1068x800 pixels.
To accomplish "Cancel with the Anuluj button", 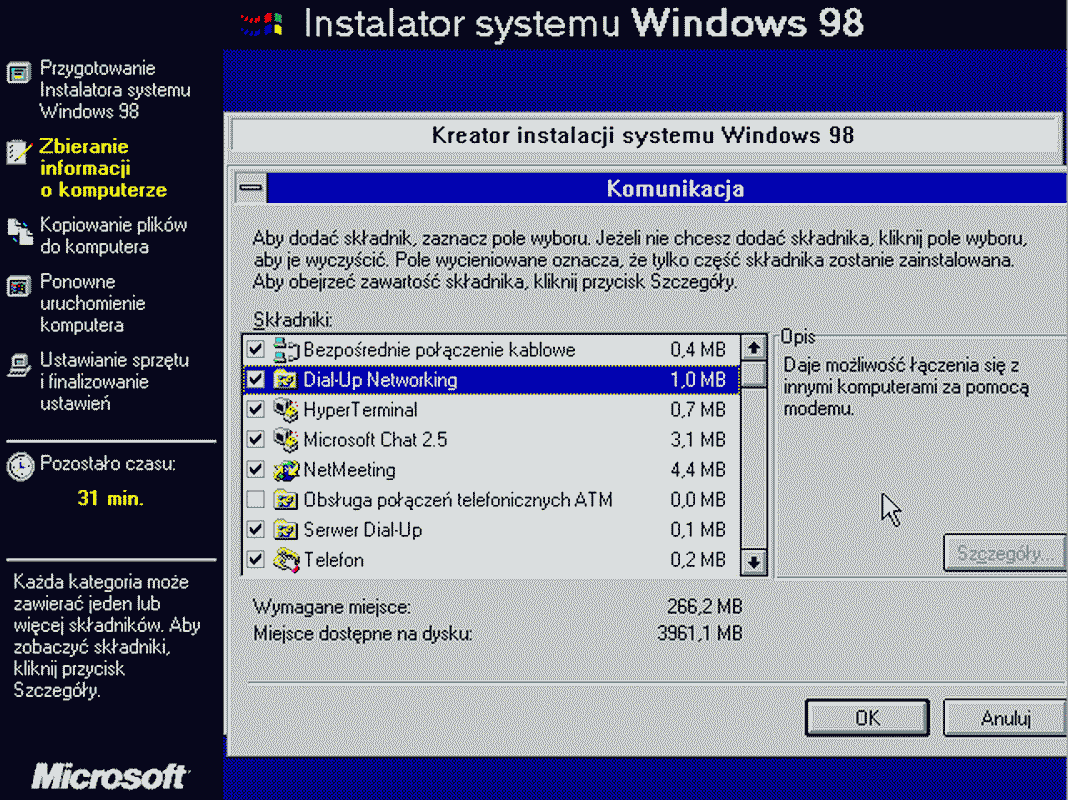I will click(x=1005, y=718).
